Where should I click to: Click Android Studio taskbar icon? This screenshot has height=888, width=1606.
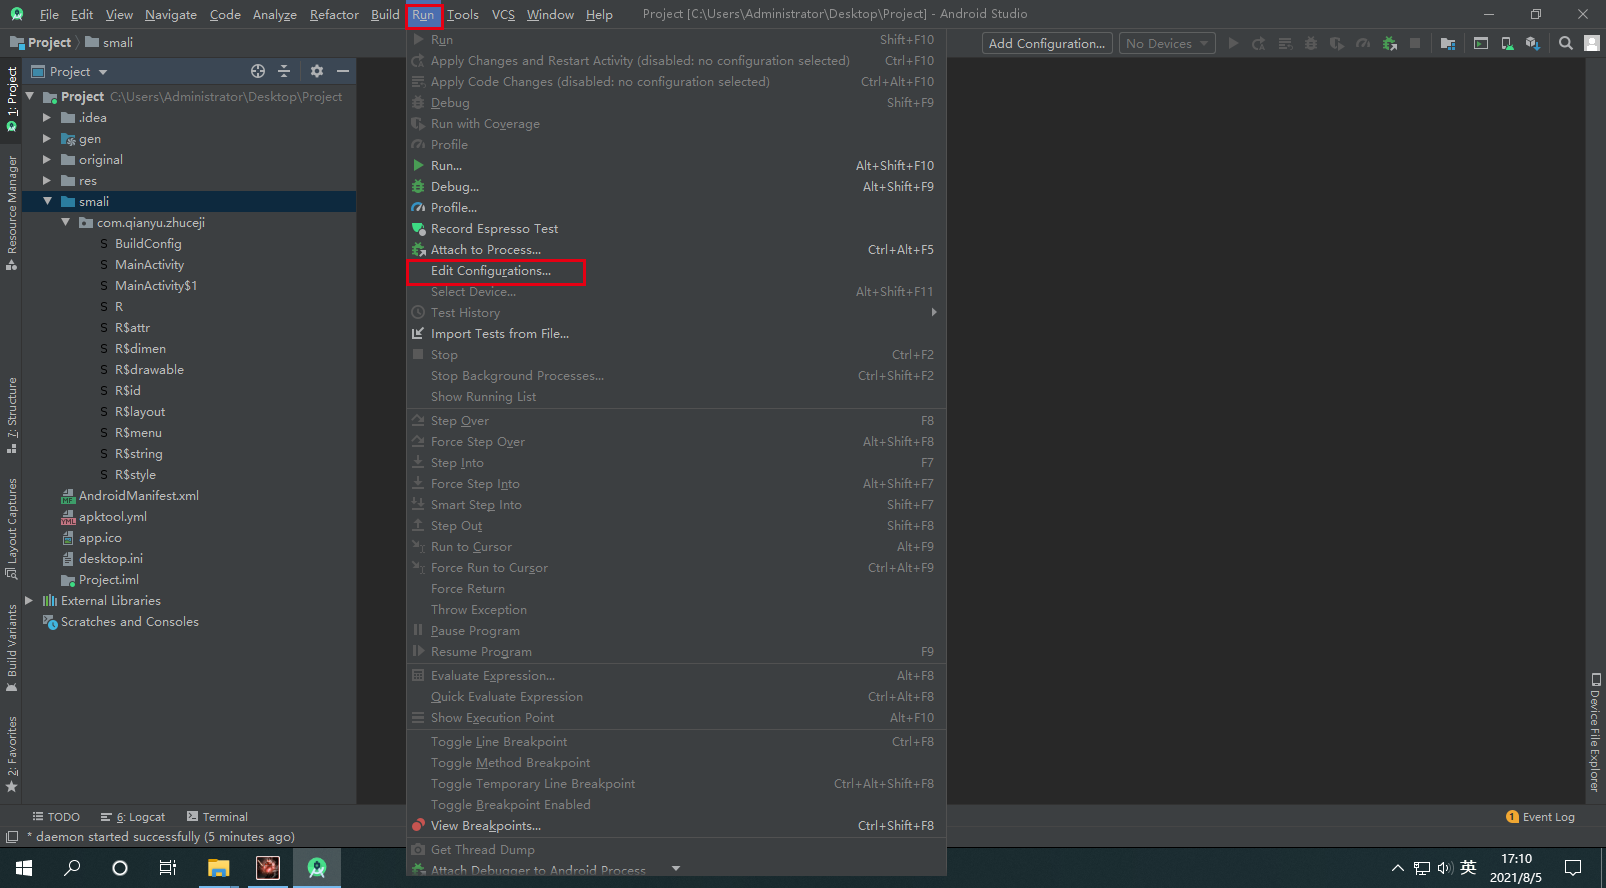click(x=317, y=868)
